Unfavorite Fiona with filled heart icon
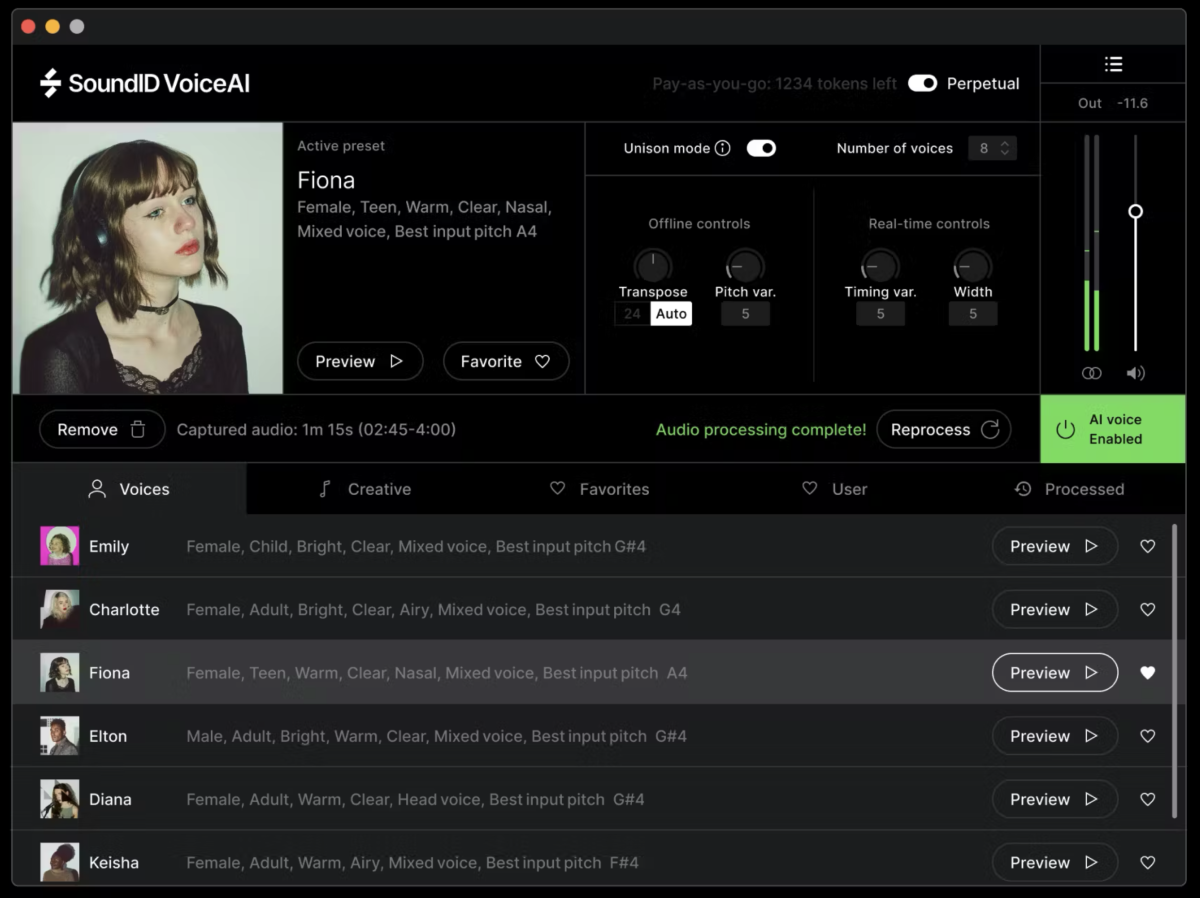The height and width of the screenshot is (898, 1200). 1148,673
